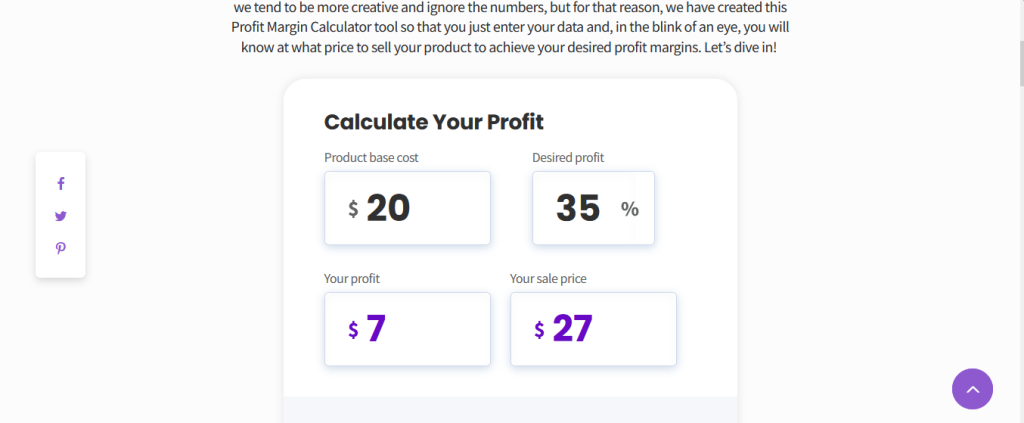
Task: Pin the page with Pinterest icon
Action: [61, 248]
